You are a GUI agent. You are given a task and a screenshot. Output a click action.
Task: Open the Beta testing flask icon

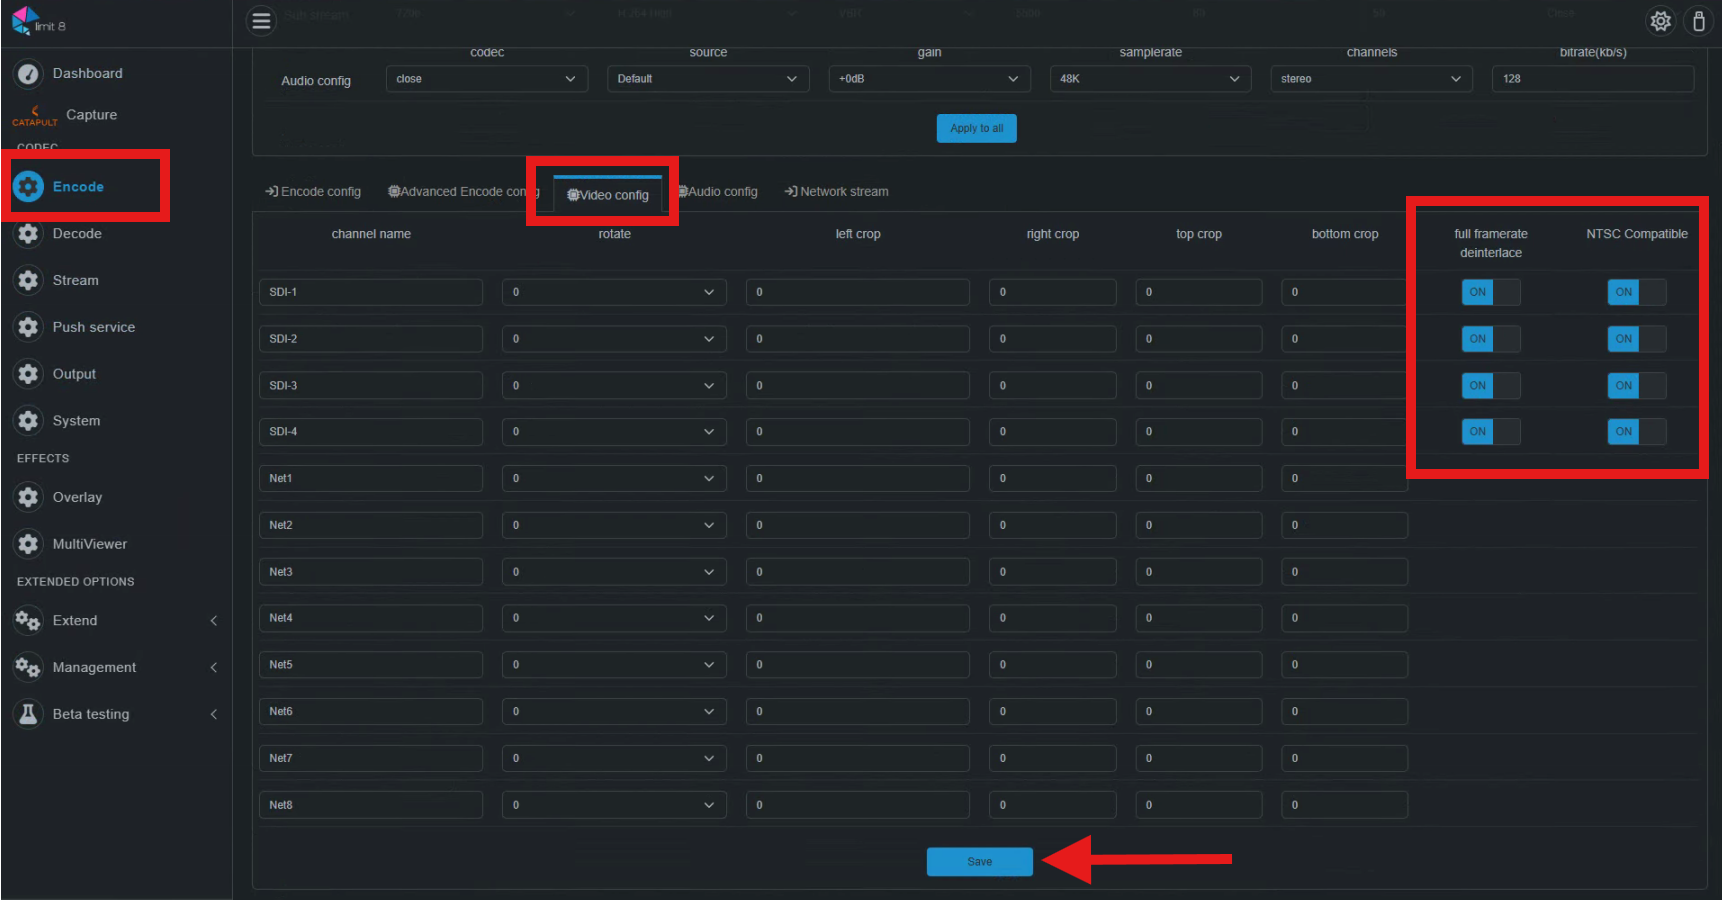(28, 714)
